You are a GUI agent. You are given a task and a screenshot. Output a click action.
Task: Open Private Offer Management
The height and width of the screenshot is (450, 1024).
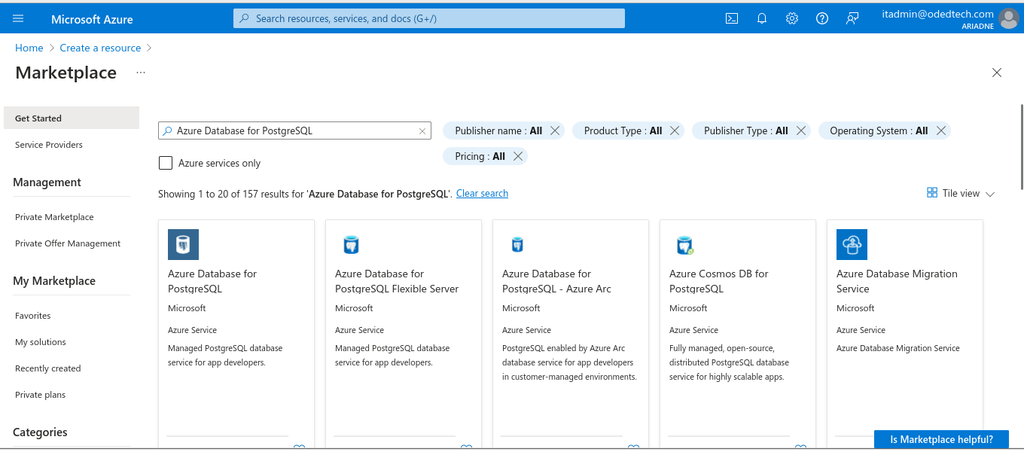[x=68, y=244]
